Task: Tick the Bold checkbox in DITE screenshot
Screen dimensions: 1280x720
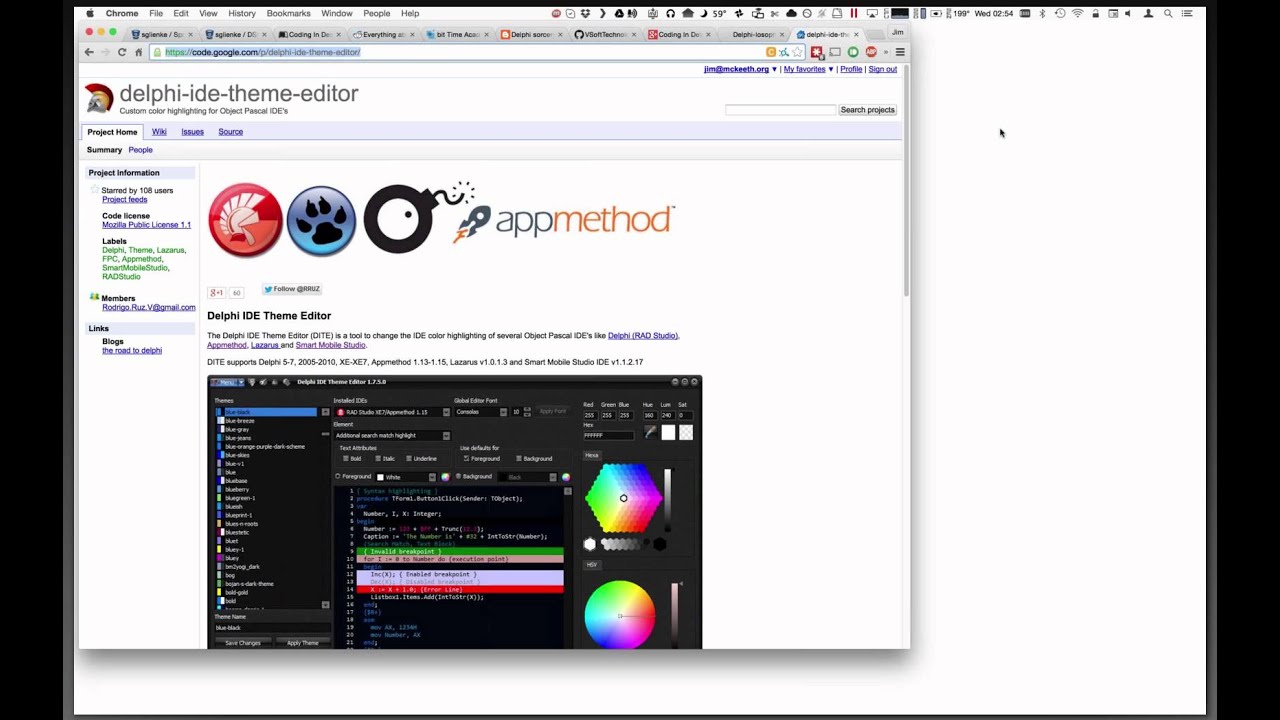Action: click(x=345, y=459)
